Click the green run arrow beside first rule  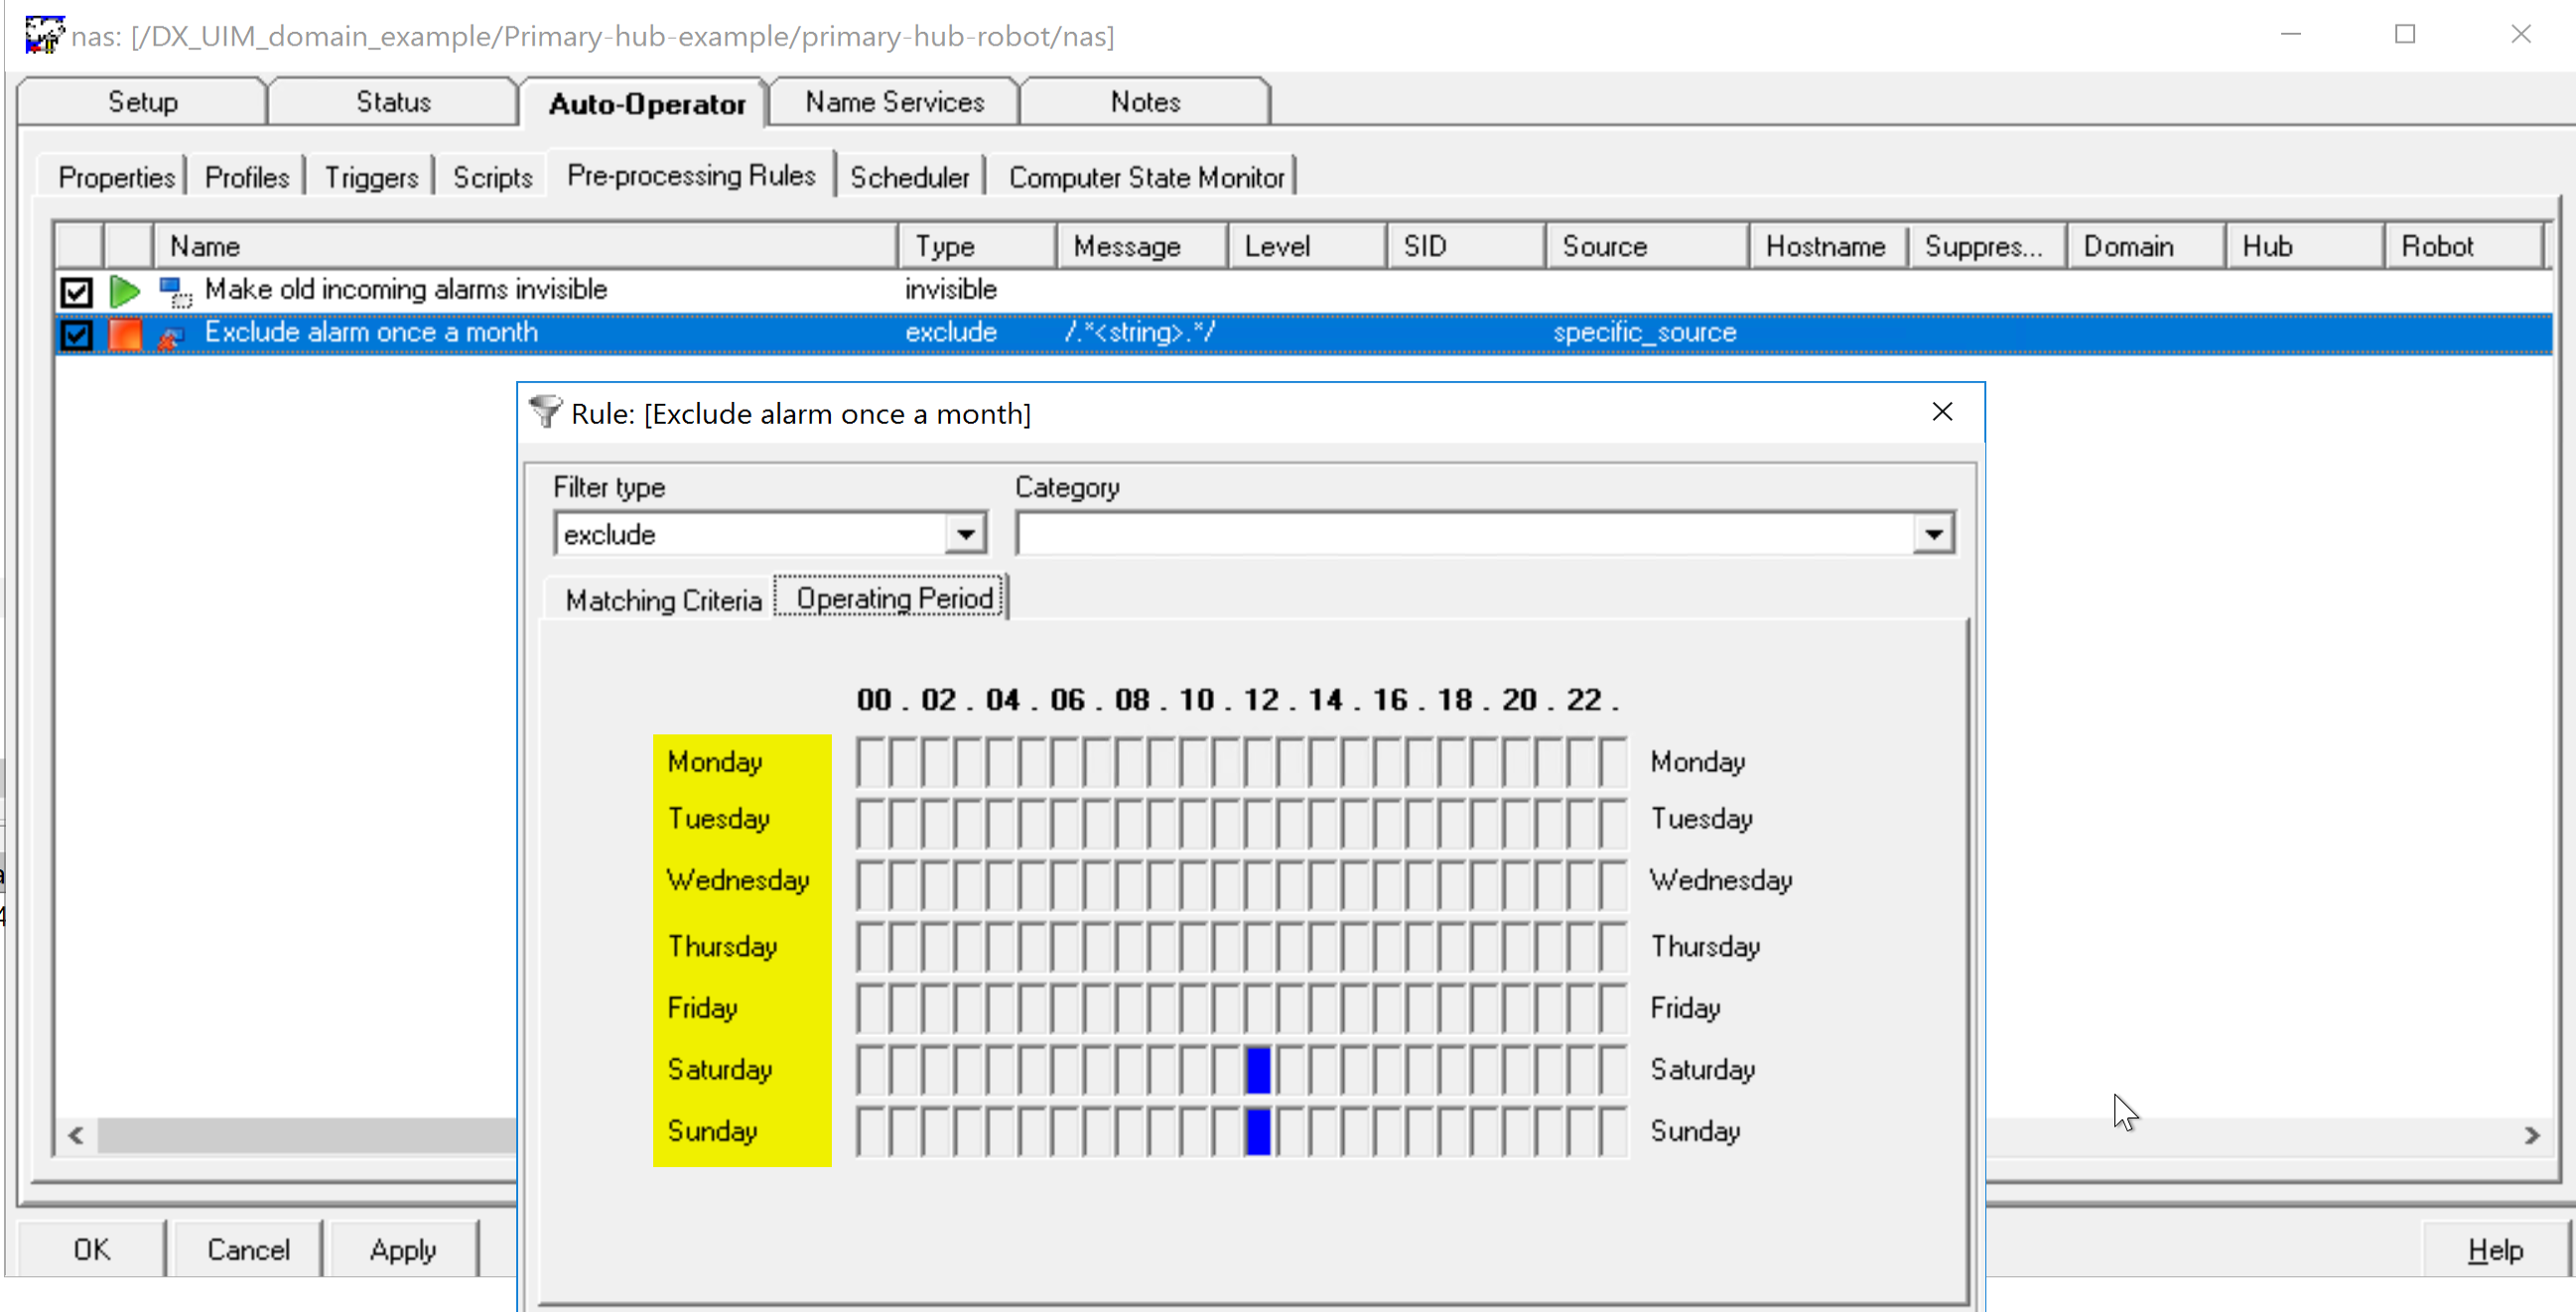[124, 291]
